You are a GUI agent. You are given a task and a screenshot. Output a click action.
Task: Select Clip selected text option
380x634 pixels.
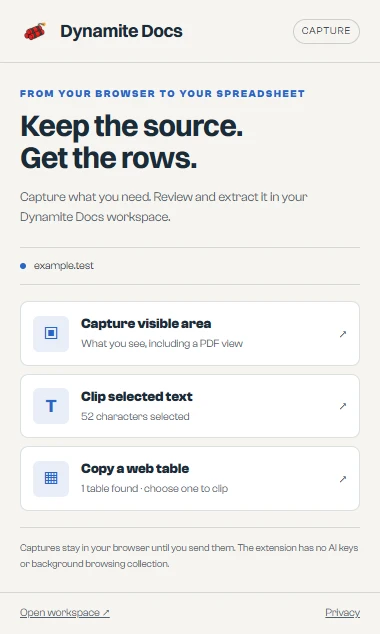pos(190,406)
